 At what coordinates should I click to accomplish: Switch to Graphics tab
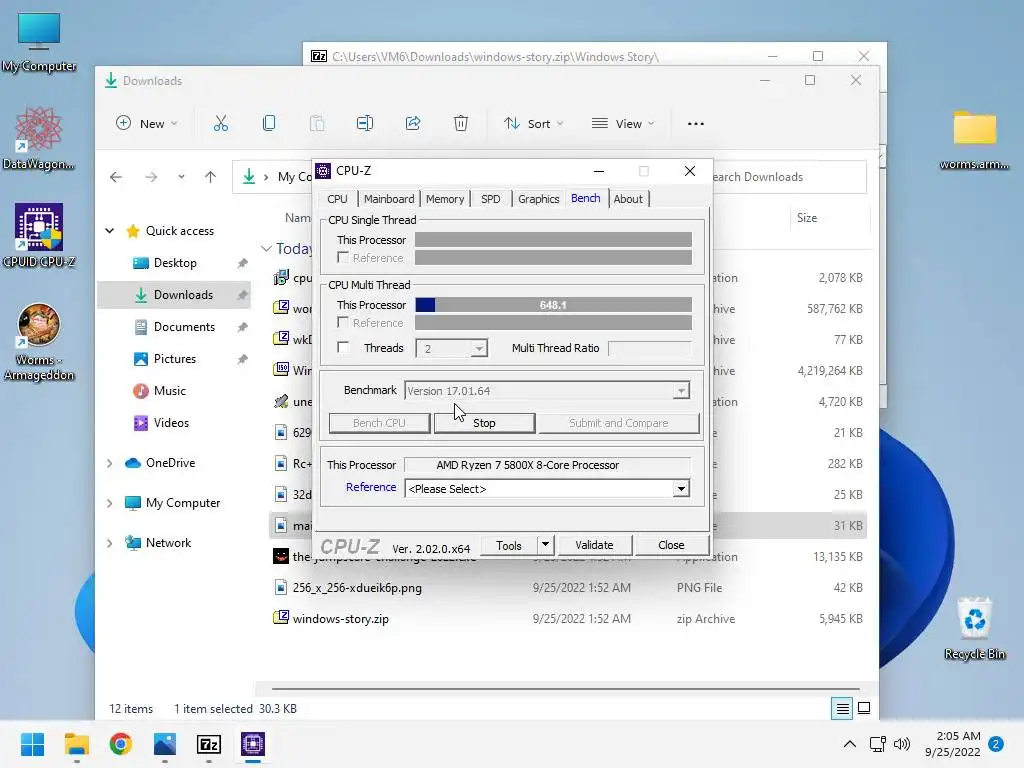click(x=538, y=199)
